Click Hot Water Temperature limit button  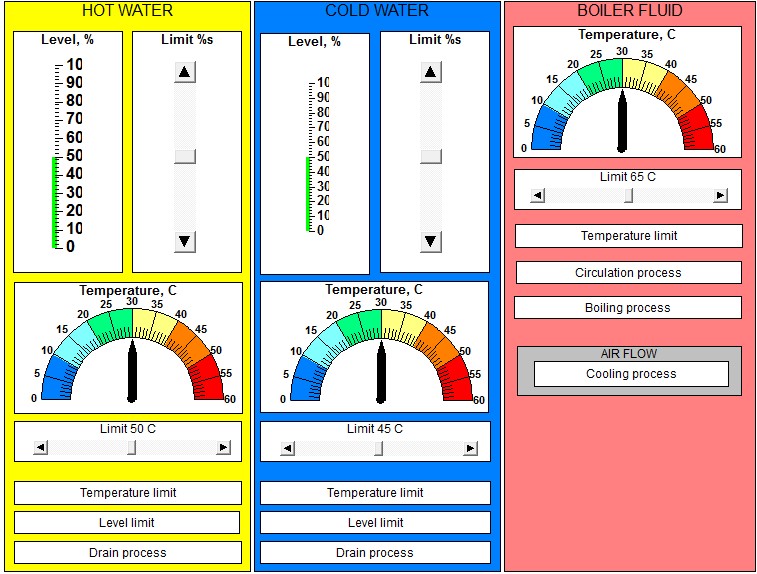[x=128, y=493]
